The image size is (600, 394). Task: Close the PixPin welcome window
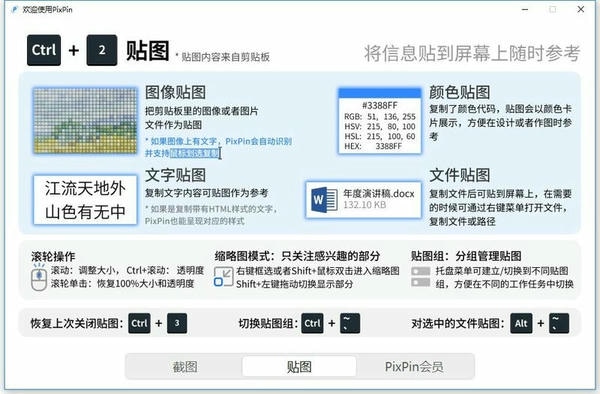click(x=580, y=9)
